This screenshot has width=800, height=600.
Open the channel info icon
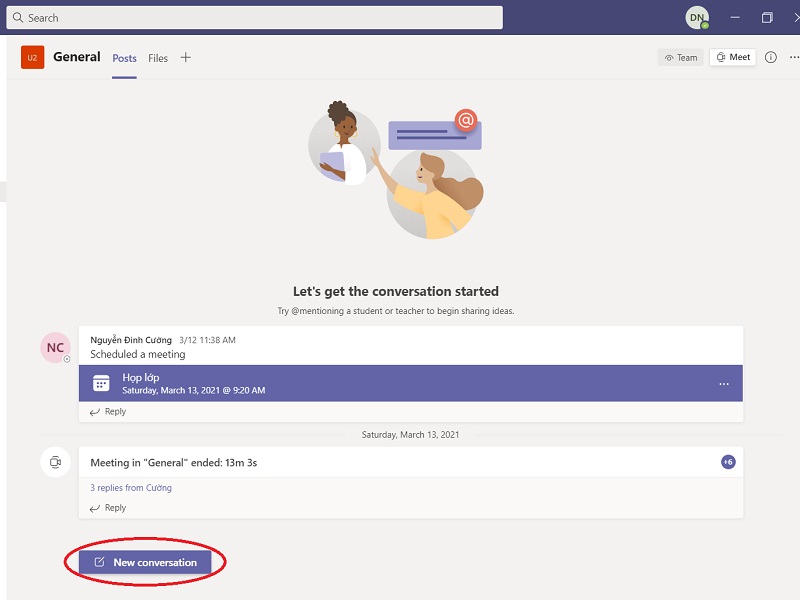click(770, 58)
